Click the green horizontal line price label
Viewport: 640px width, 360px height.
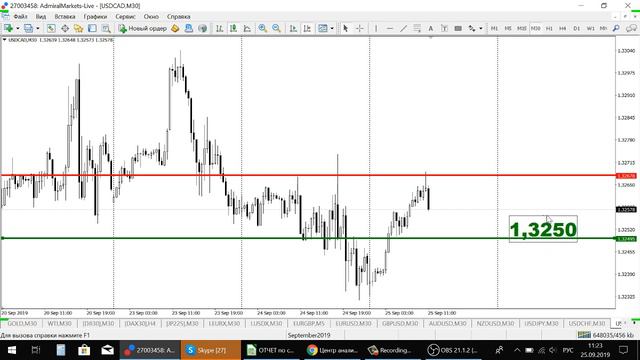626,239
